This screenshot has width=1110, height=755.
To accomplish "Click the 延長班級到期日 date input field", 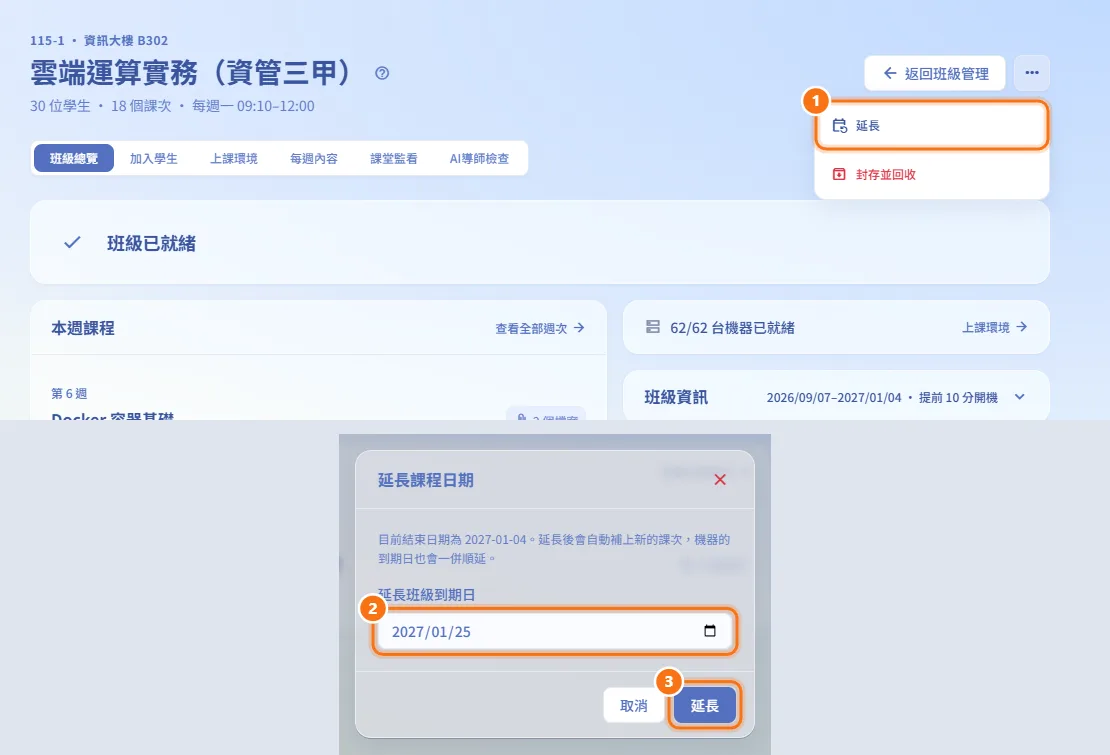I will coord(554,631).
